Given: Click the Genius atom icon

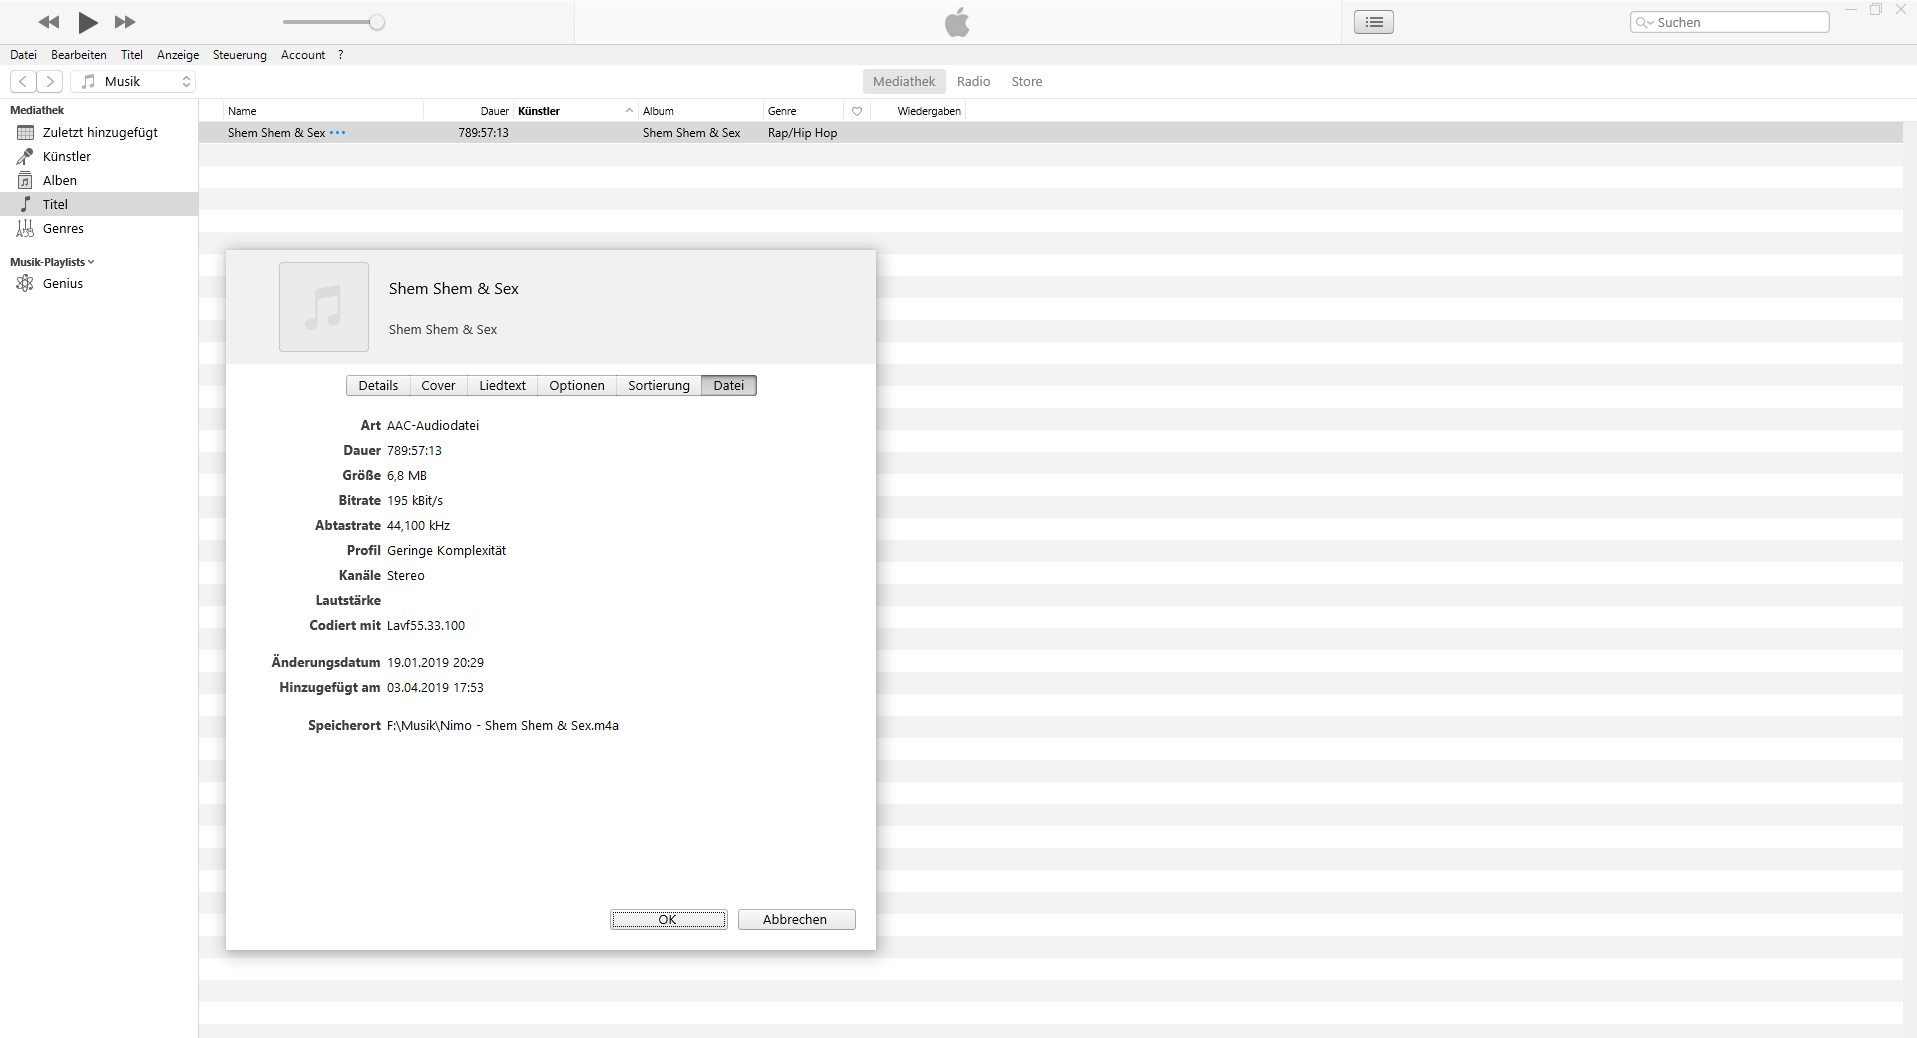Looking at the screenshot, I should coord(25,283).
